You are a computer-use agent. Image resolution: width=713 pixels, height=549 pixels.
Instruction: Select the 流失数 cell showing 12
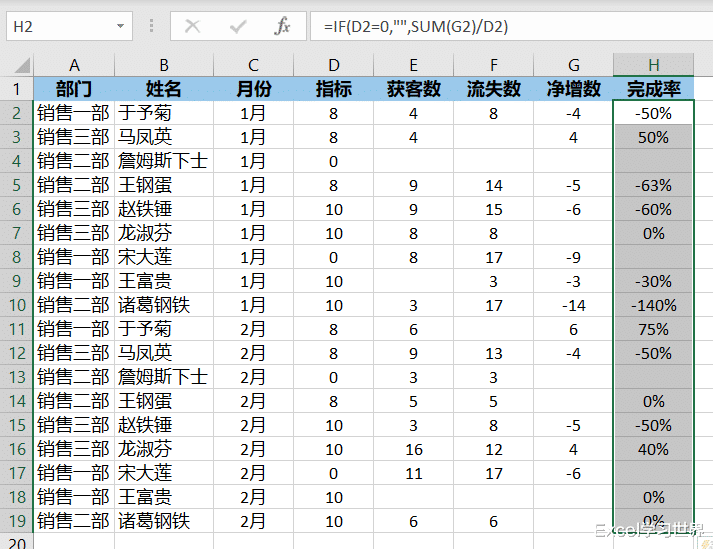[x=493, y=449]
